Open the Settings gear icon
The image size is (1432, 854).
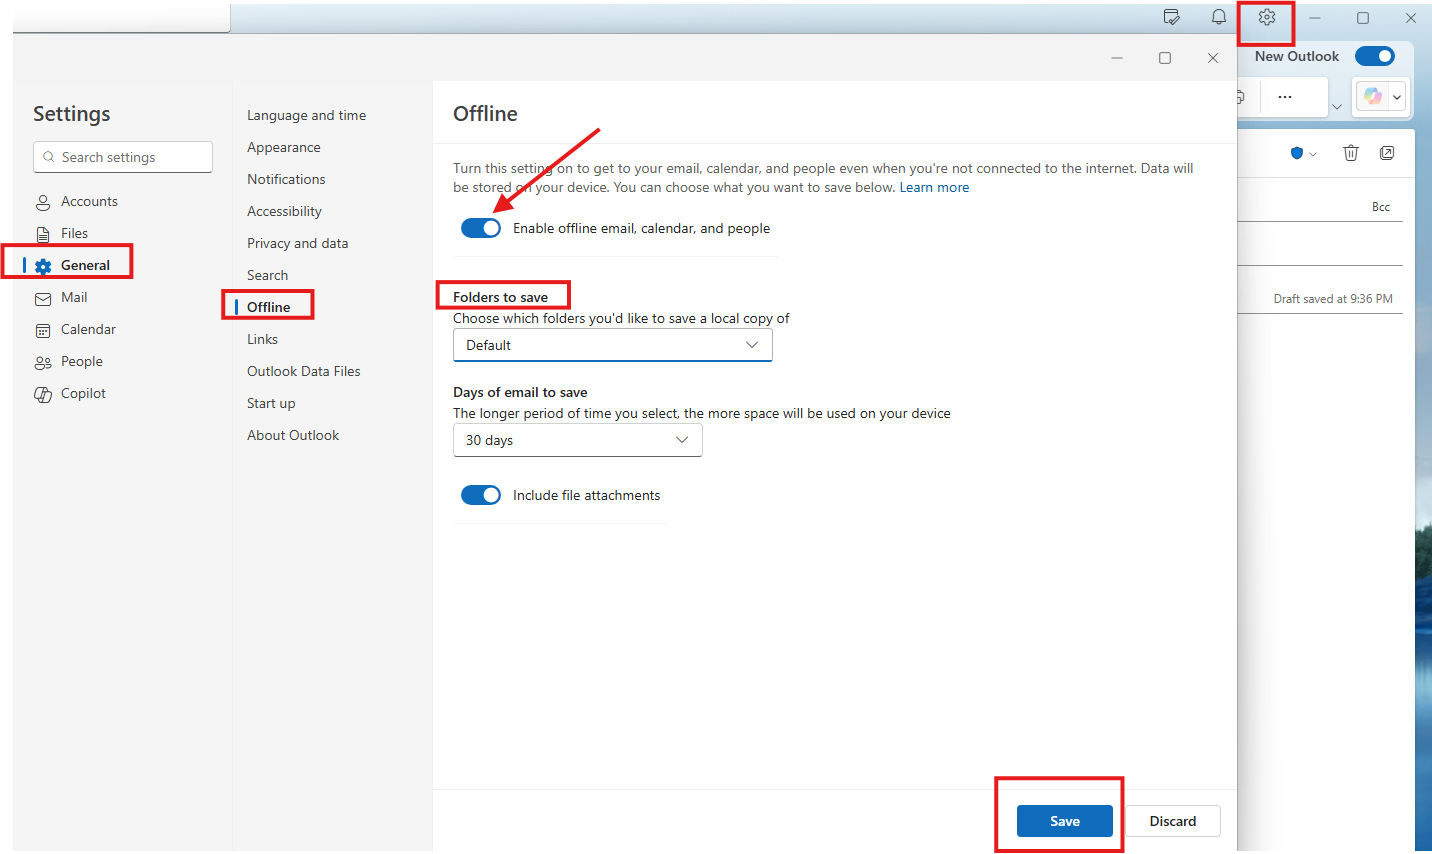point(1266,17)
